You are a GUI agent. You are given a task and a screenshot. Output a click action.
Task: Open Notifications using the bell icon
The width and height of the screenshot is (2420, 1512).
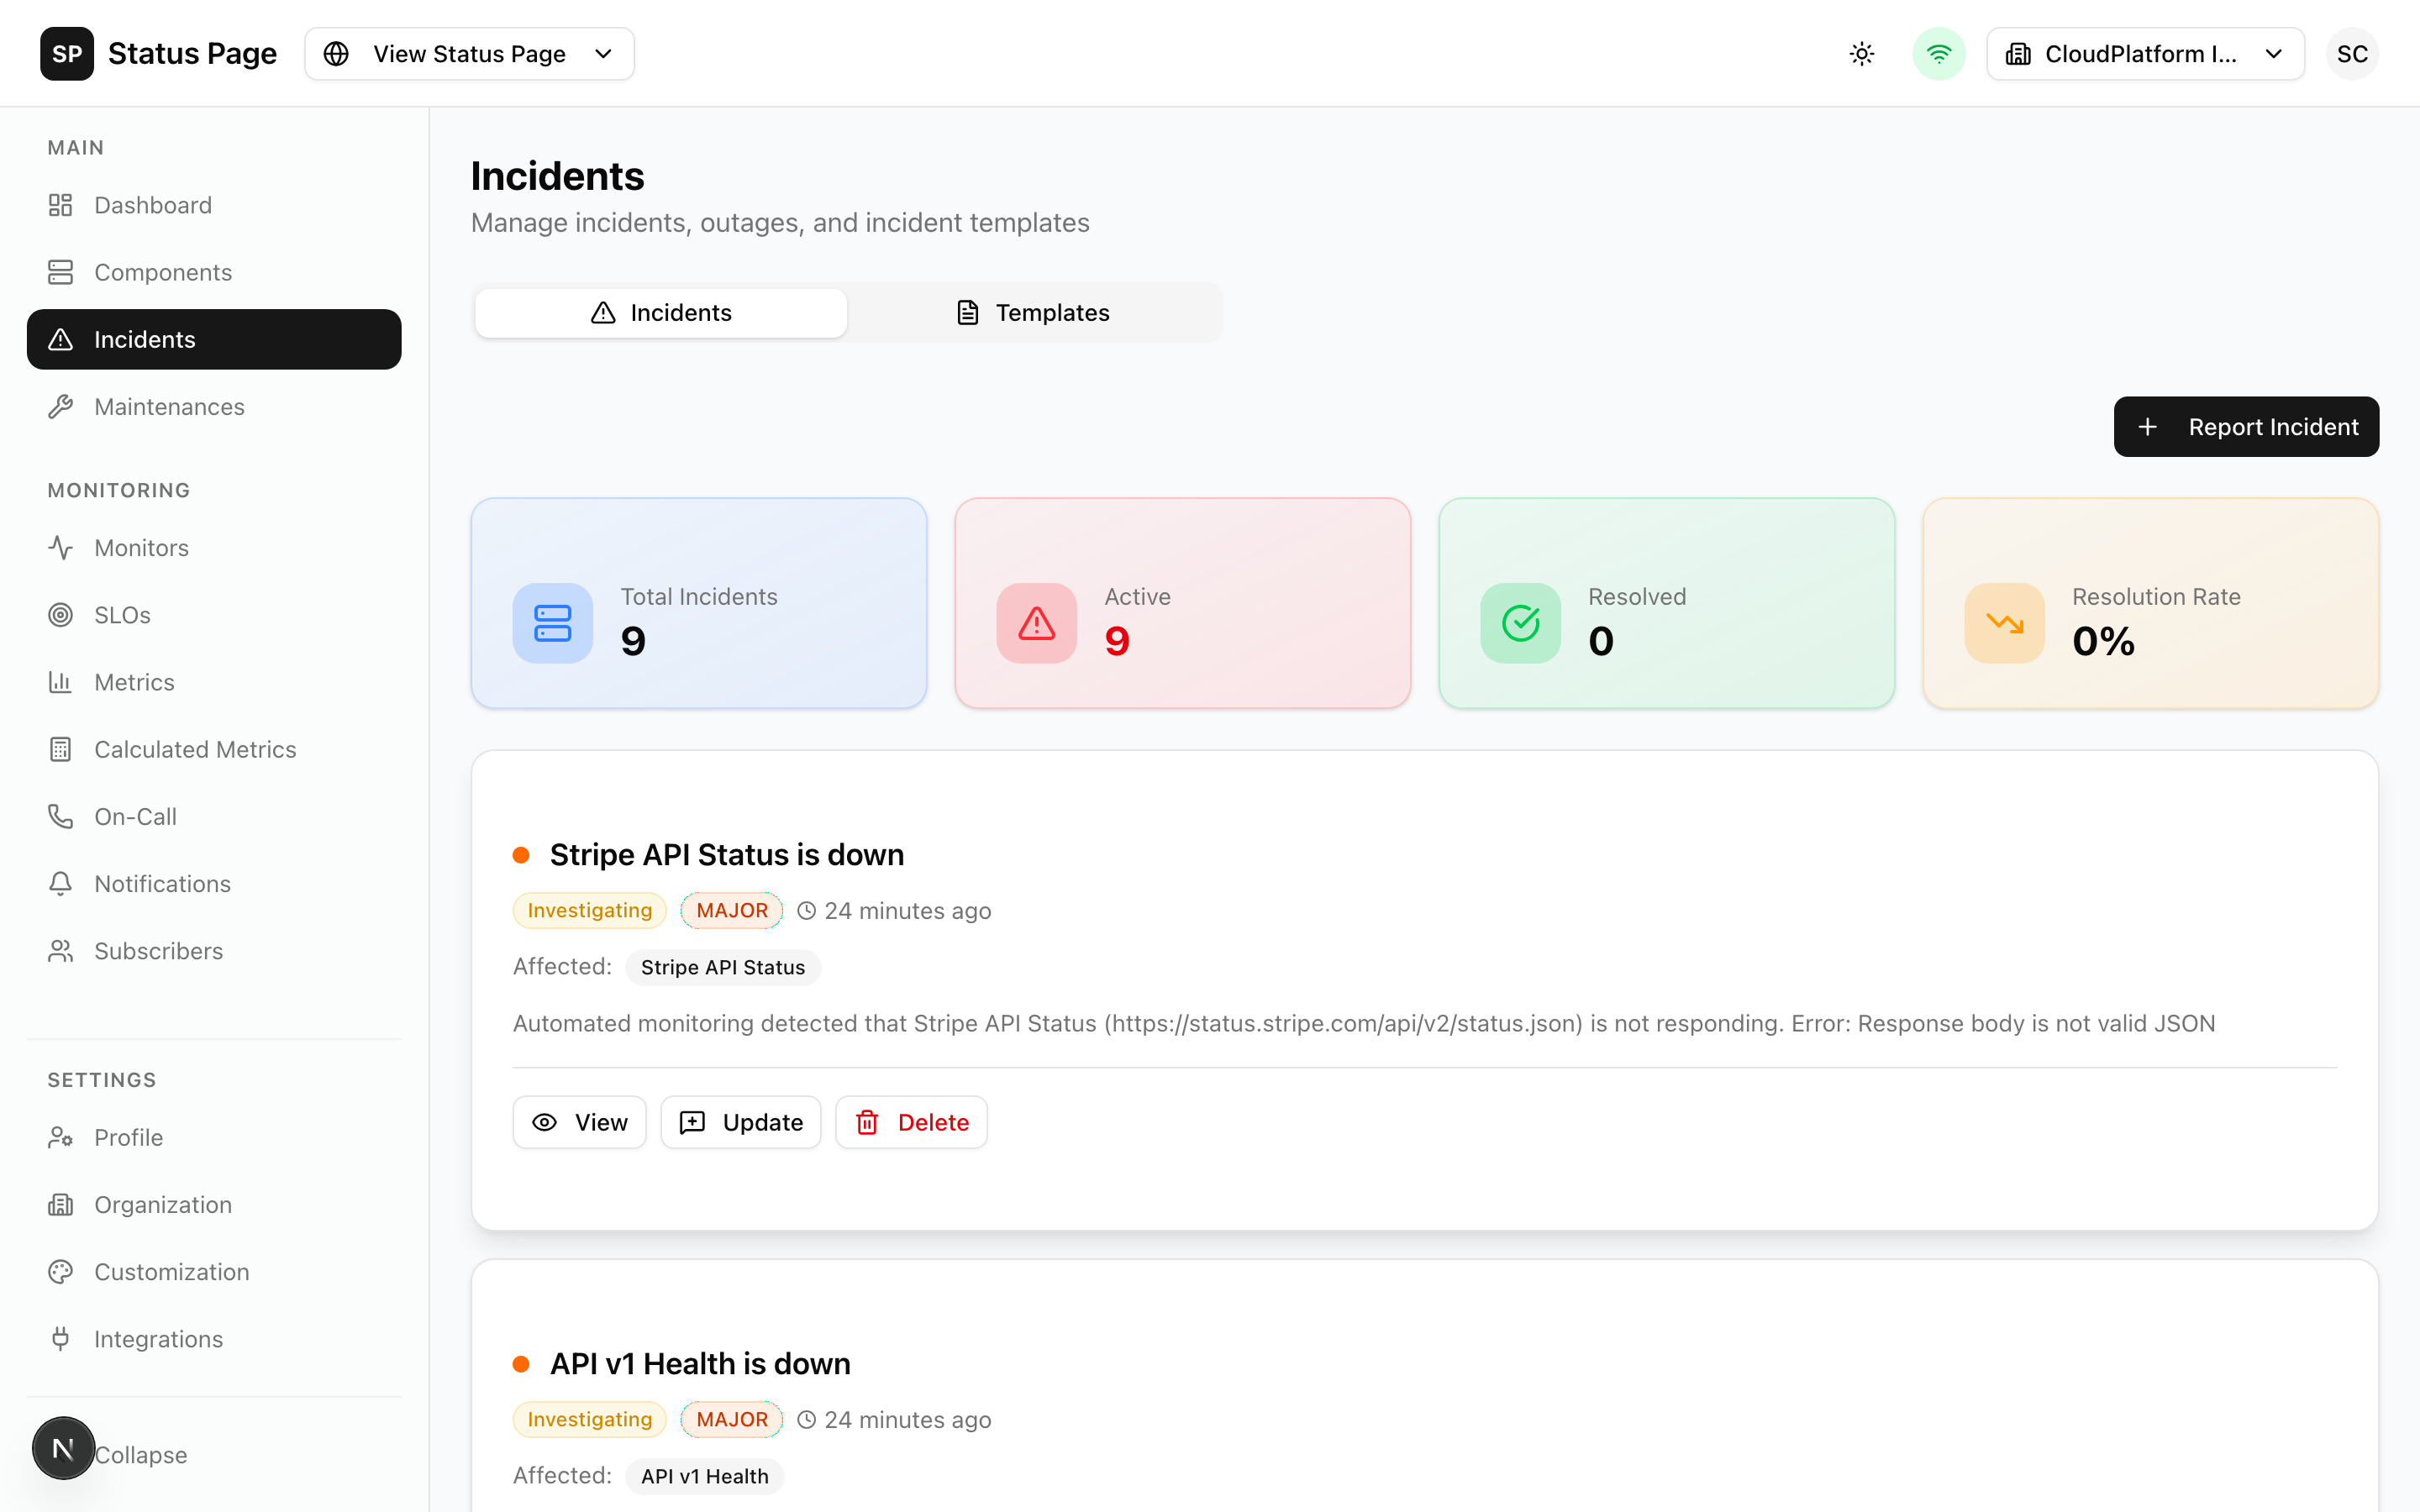tap(61, 883)
